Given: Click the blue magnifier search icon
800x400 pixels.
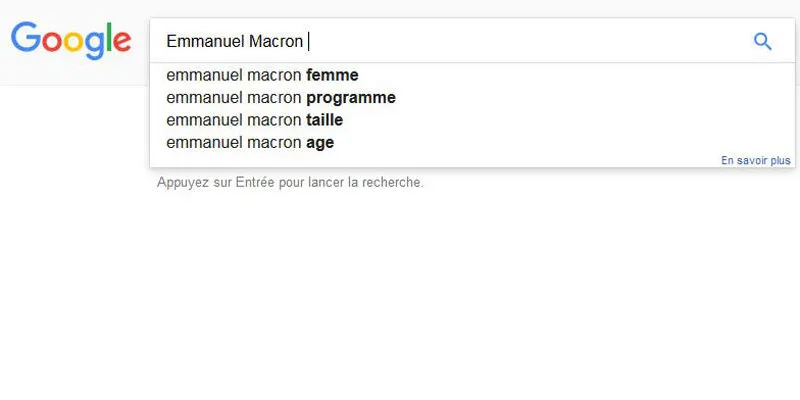Looking at the screenshot, I should (763, 41).
